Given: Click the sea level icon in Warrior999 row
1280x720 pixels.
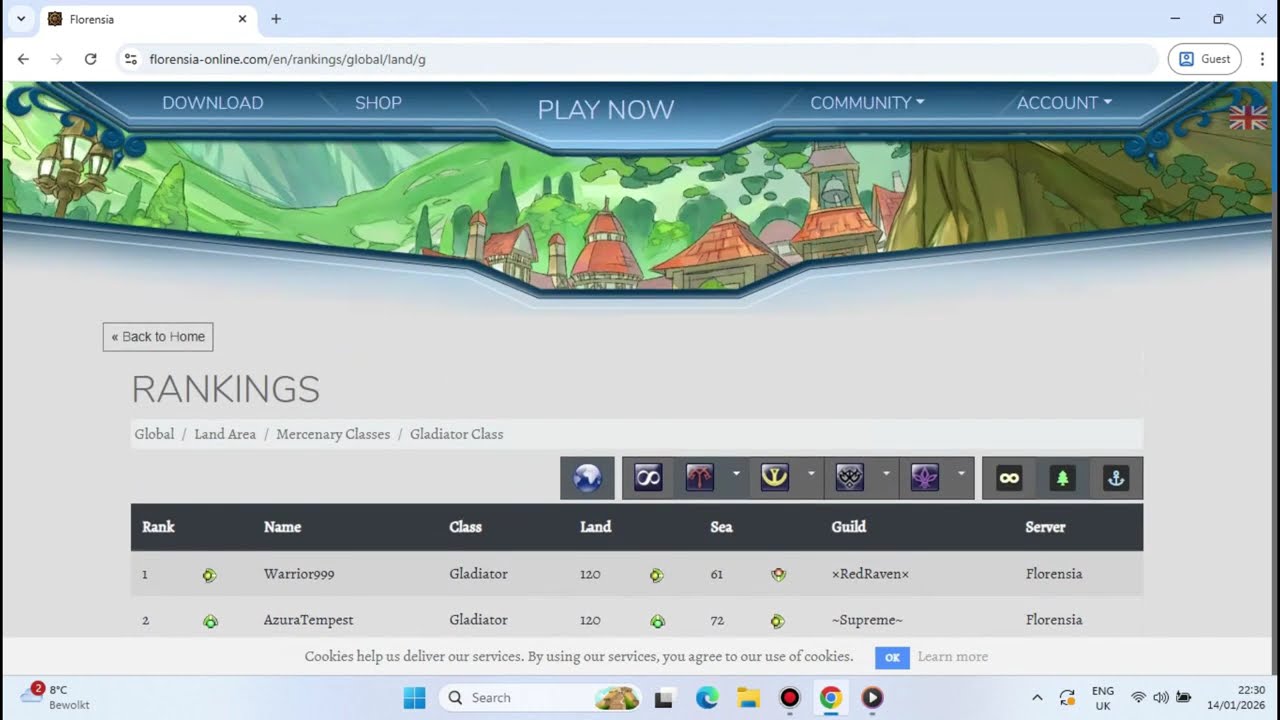Looking at the screenshot, I should click(778, 575).
